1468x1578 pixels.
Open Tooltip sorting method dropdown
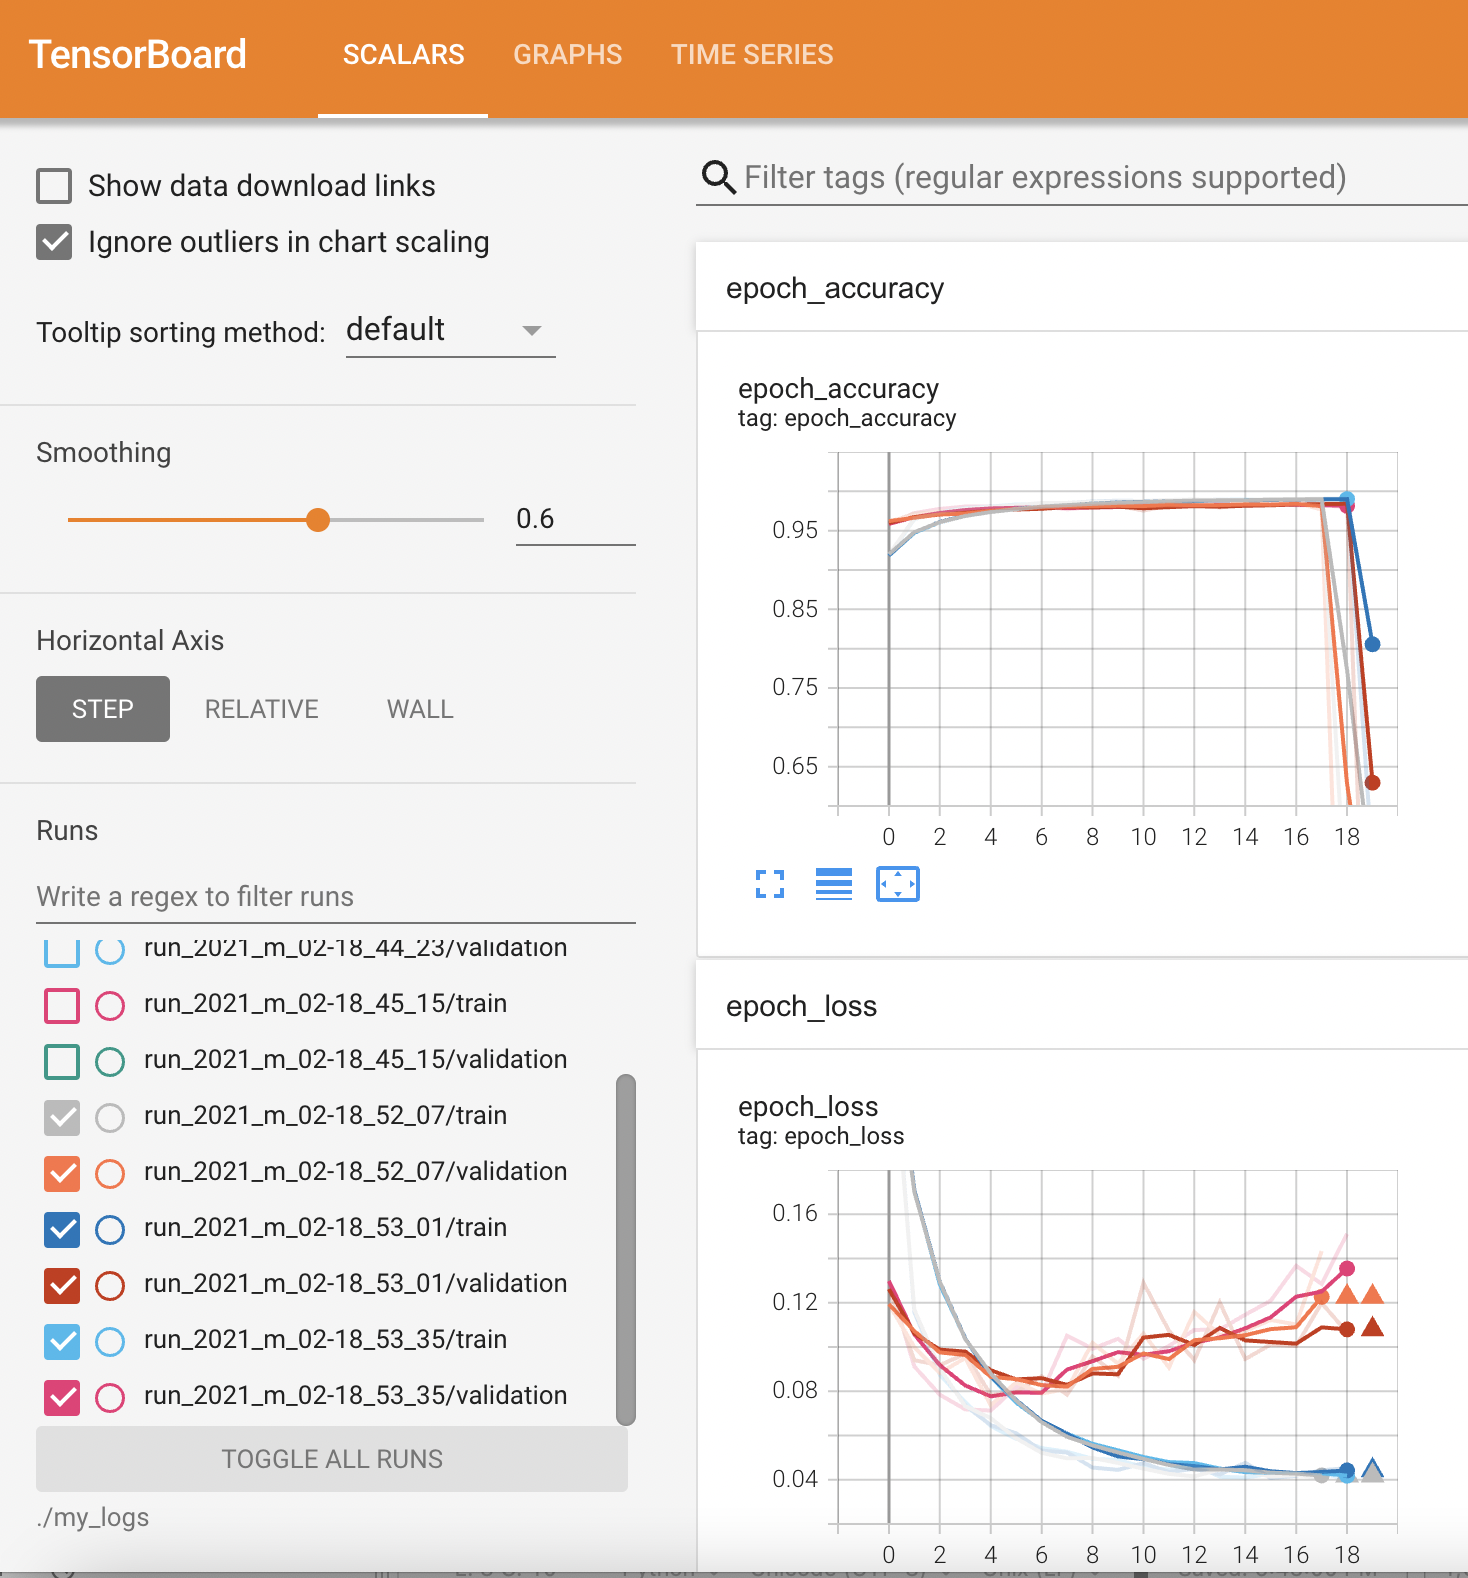click(x=450, y=330)
